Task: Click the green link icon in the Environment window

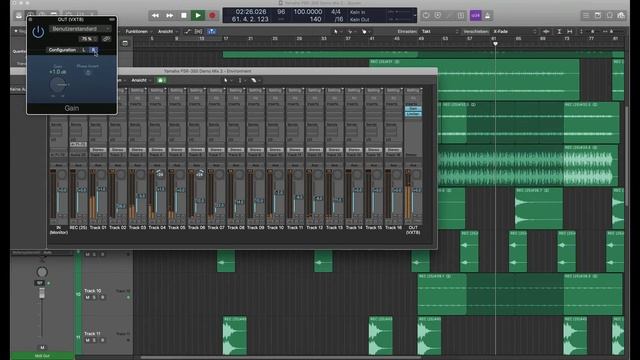Action: point(161,80)
